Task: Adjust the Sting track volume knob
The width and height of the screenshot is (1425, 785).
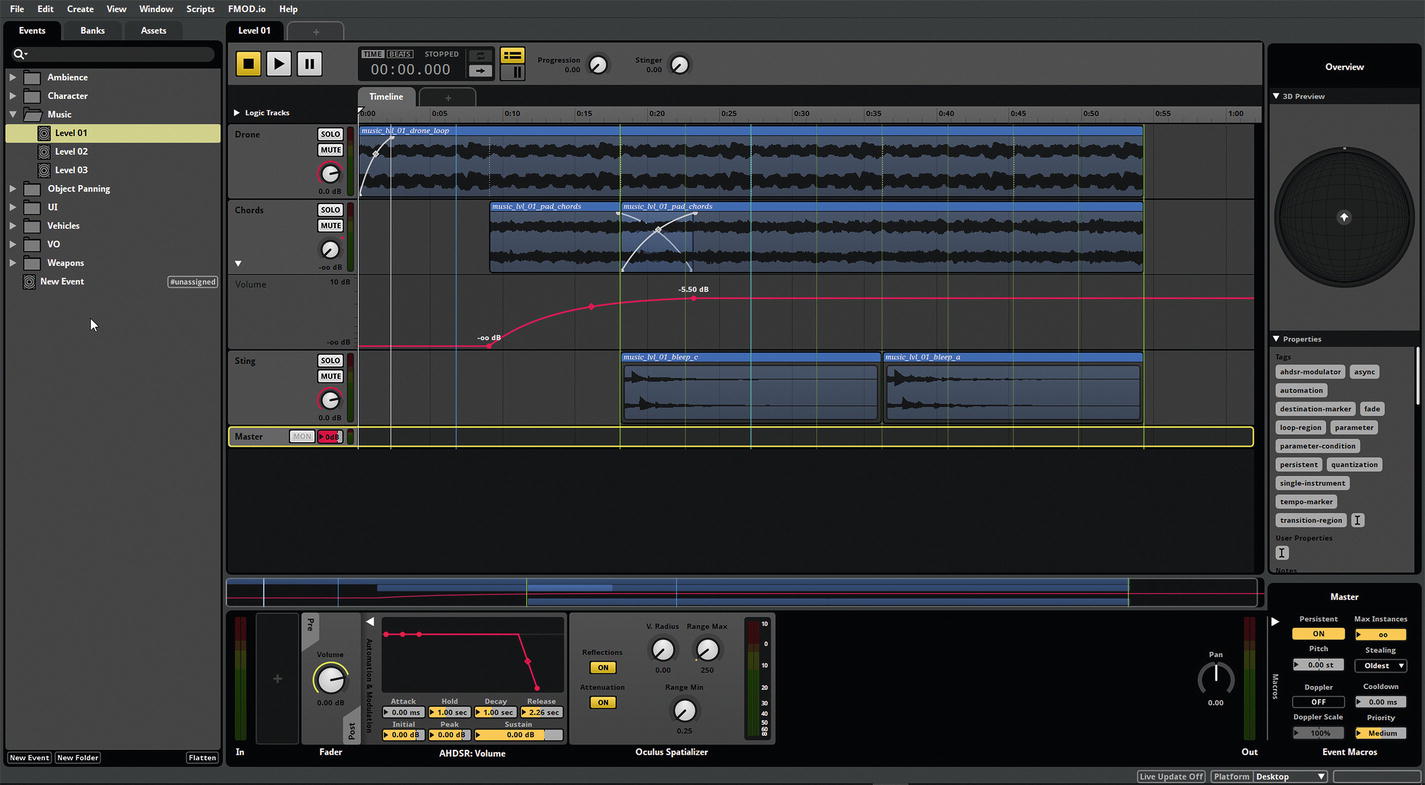Action: pos(330,400)
